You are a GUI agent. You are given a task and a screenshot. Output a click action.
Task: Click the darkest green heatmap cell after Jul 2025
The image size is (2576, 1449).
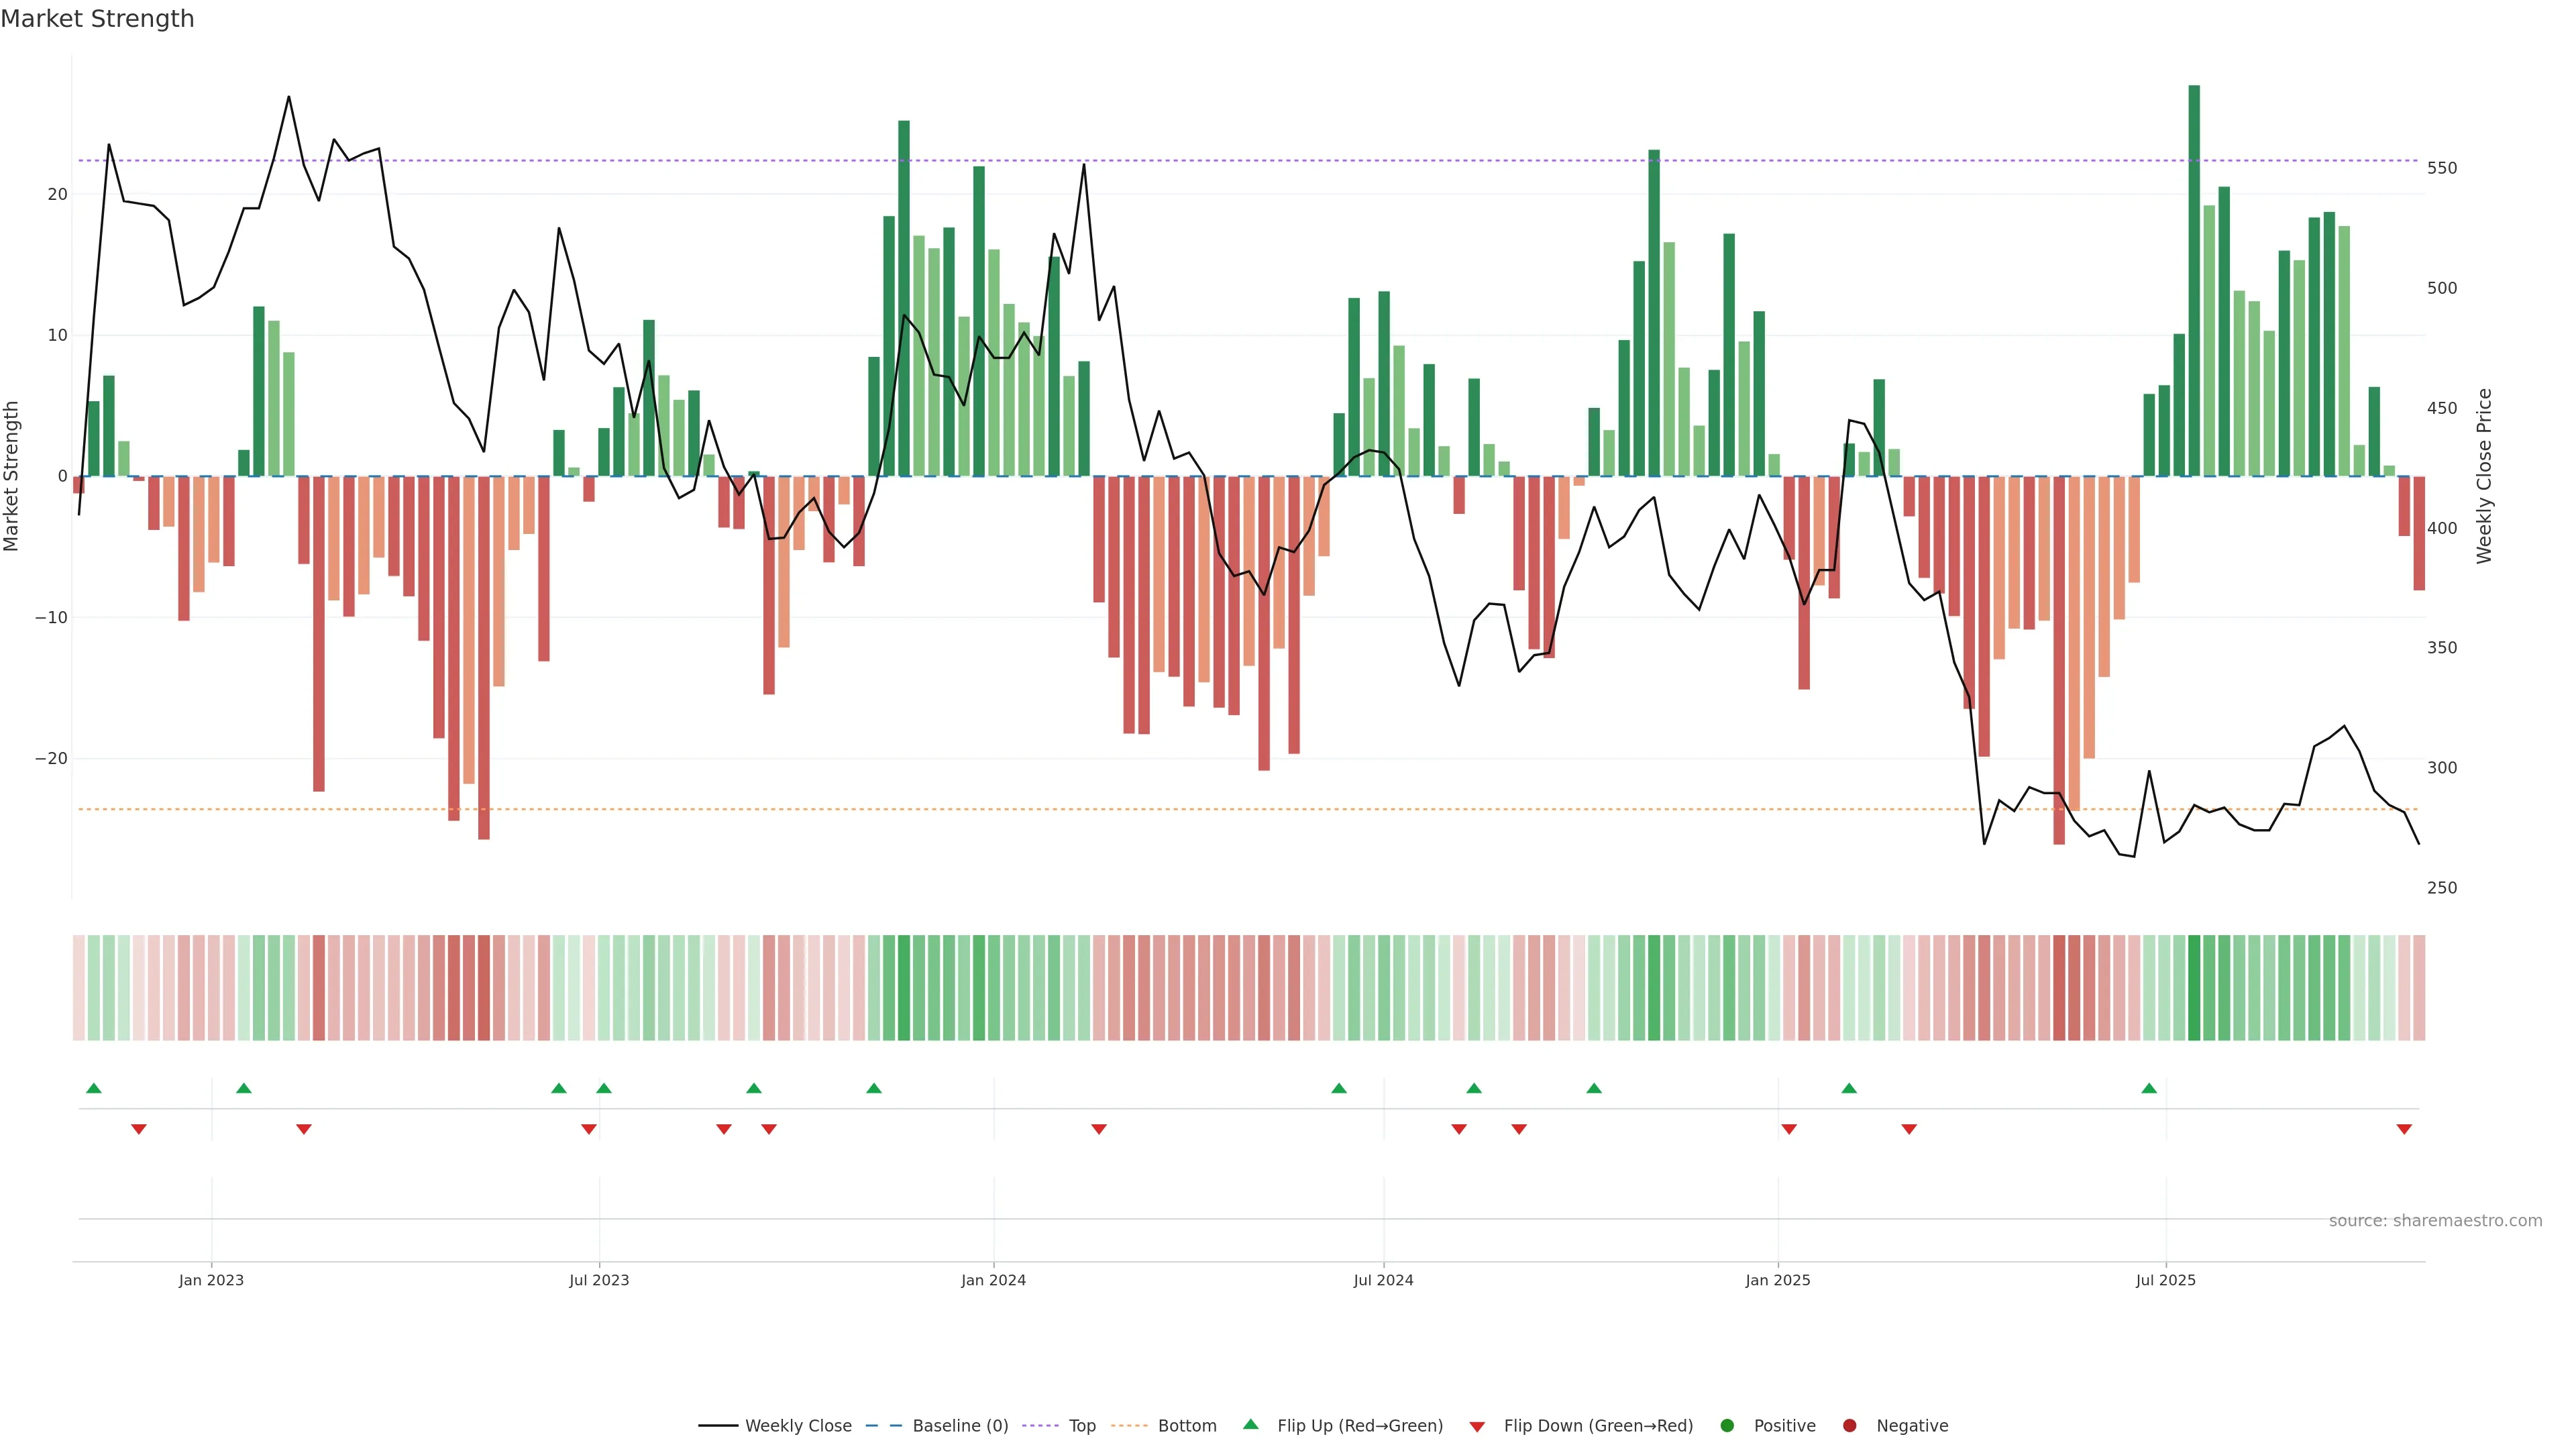2194,987
